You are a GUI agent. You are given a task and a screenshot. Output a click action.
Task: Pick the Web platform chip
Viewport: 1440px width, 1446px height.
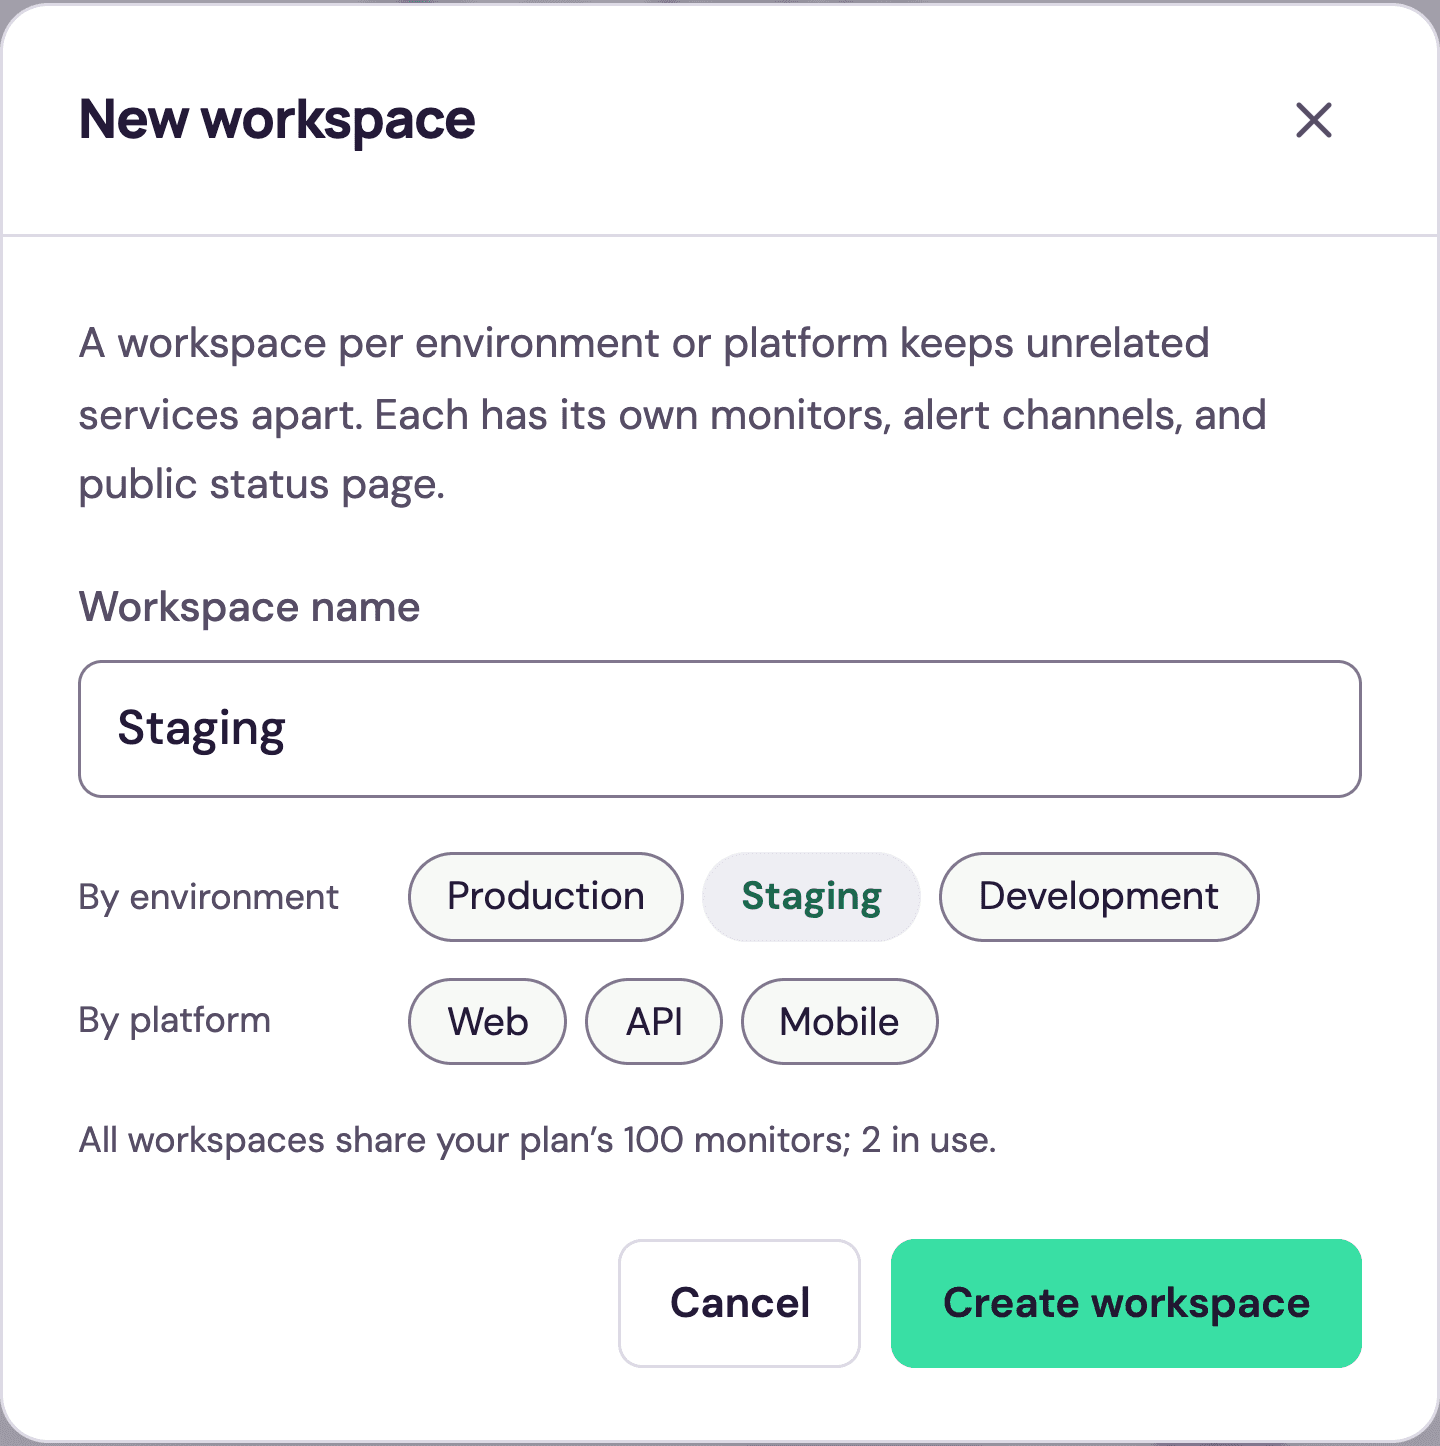(x=488, y=1022)
